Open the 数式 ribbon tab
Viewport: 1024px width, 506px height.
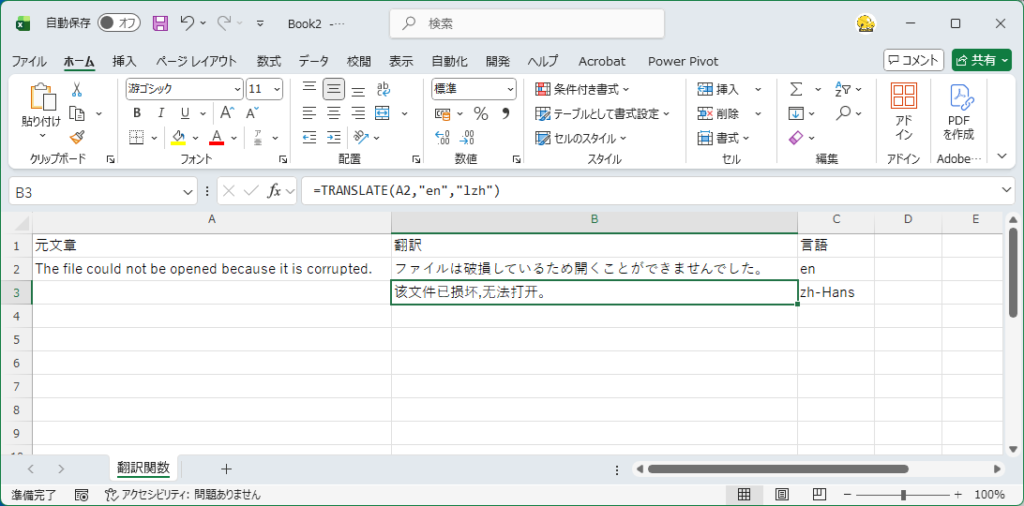[269, 61]
